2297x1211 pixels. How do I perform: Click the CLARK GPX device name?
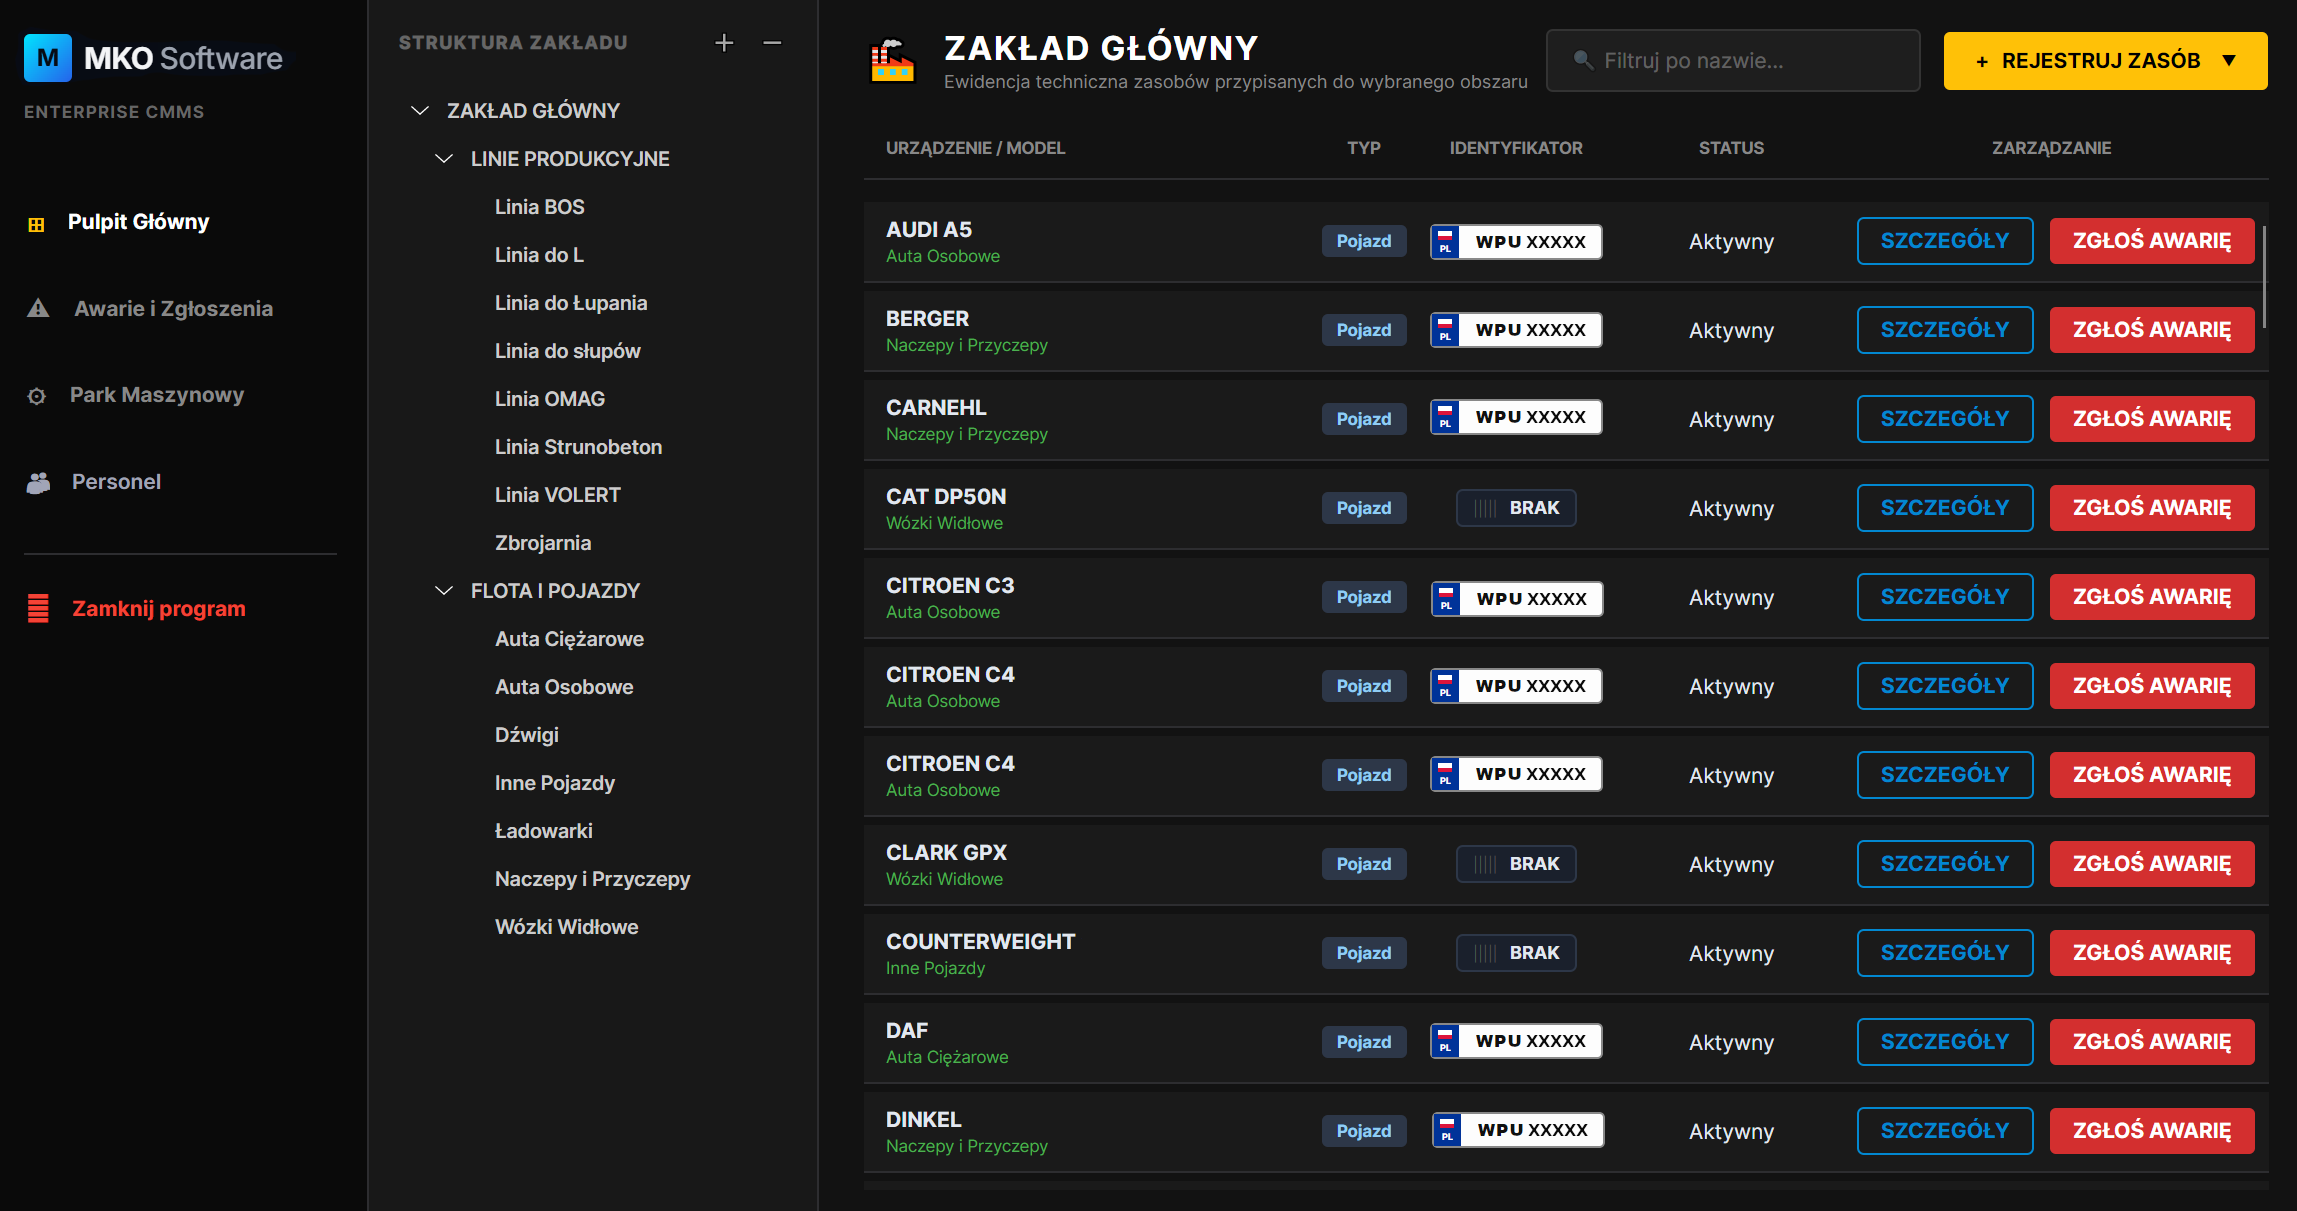click(946, 852)
